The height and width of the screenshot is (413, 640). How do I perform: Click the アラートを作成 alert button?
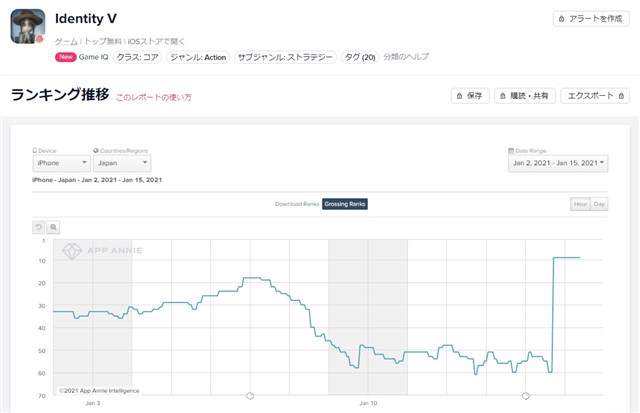click(591, 19)
